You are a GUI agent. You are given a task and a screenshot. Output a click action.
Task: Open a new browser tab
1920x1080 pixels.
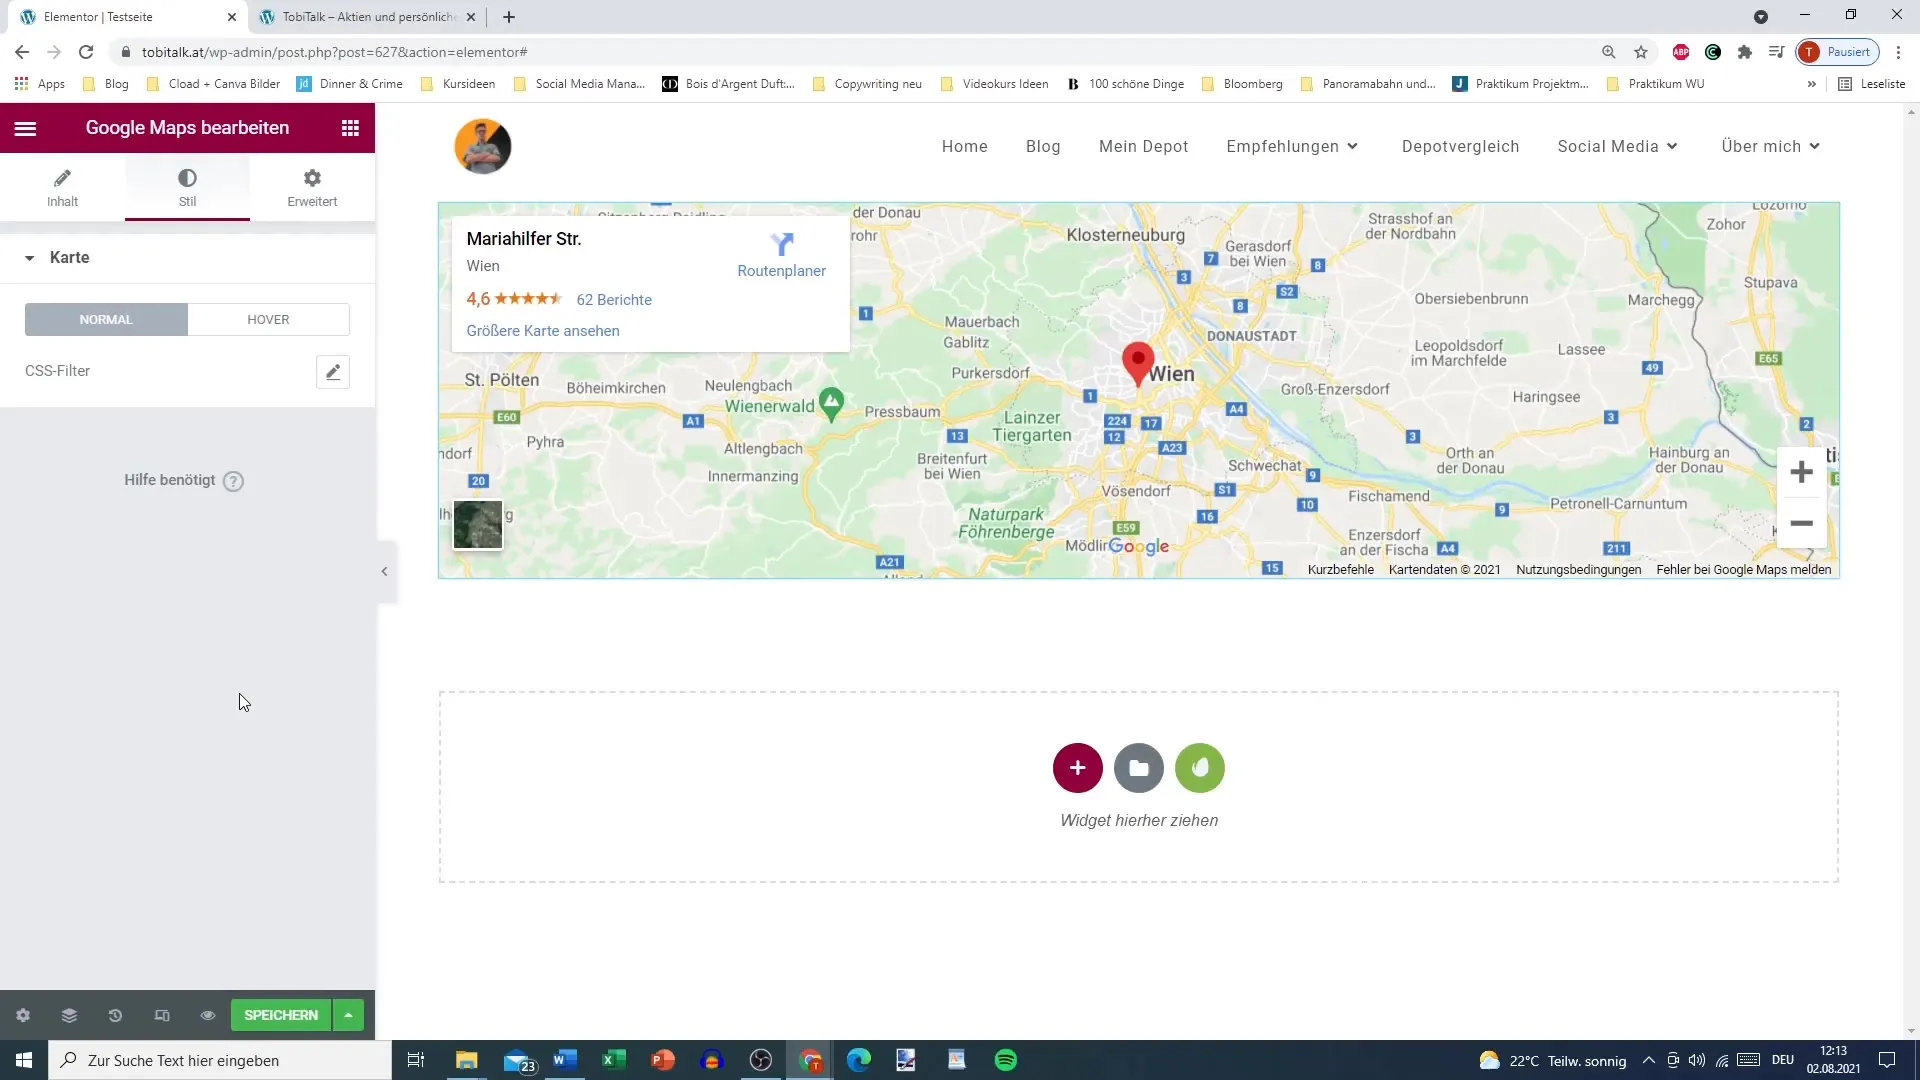point(509,17)
